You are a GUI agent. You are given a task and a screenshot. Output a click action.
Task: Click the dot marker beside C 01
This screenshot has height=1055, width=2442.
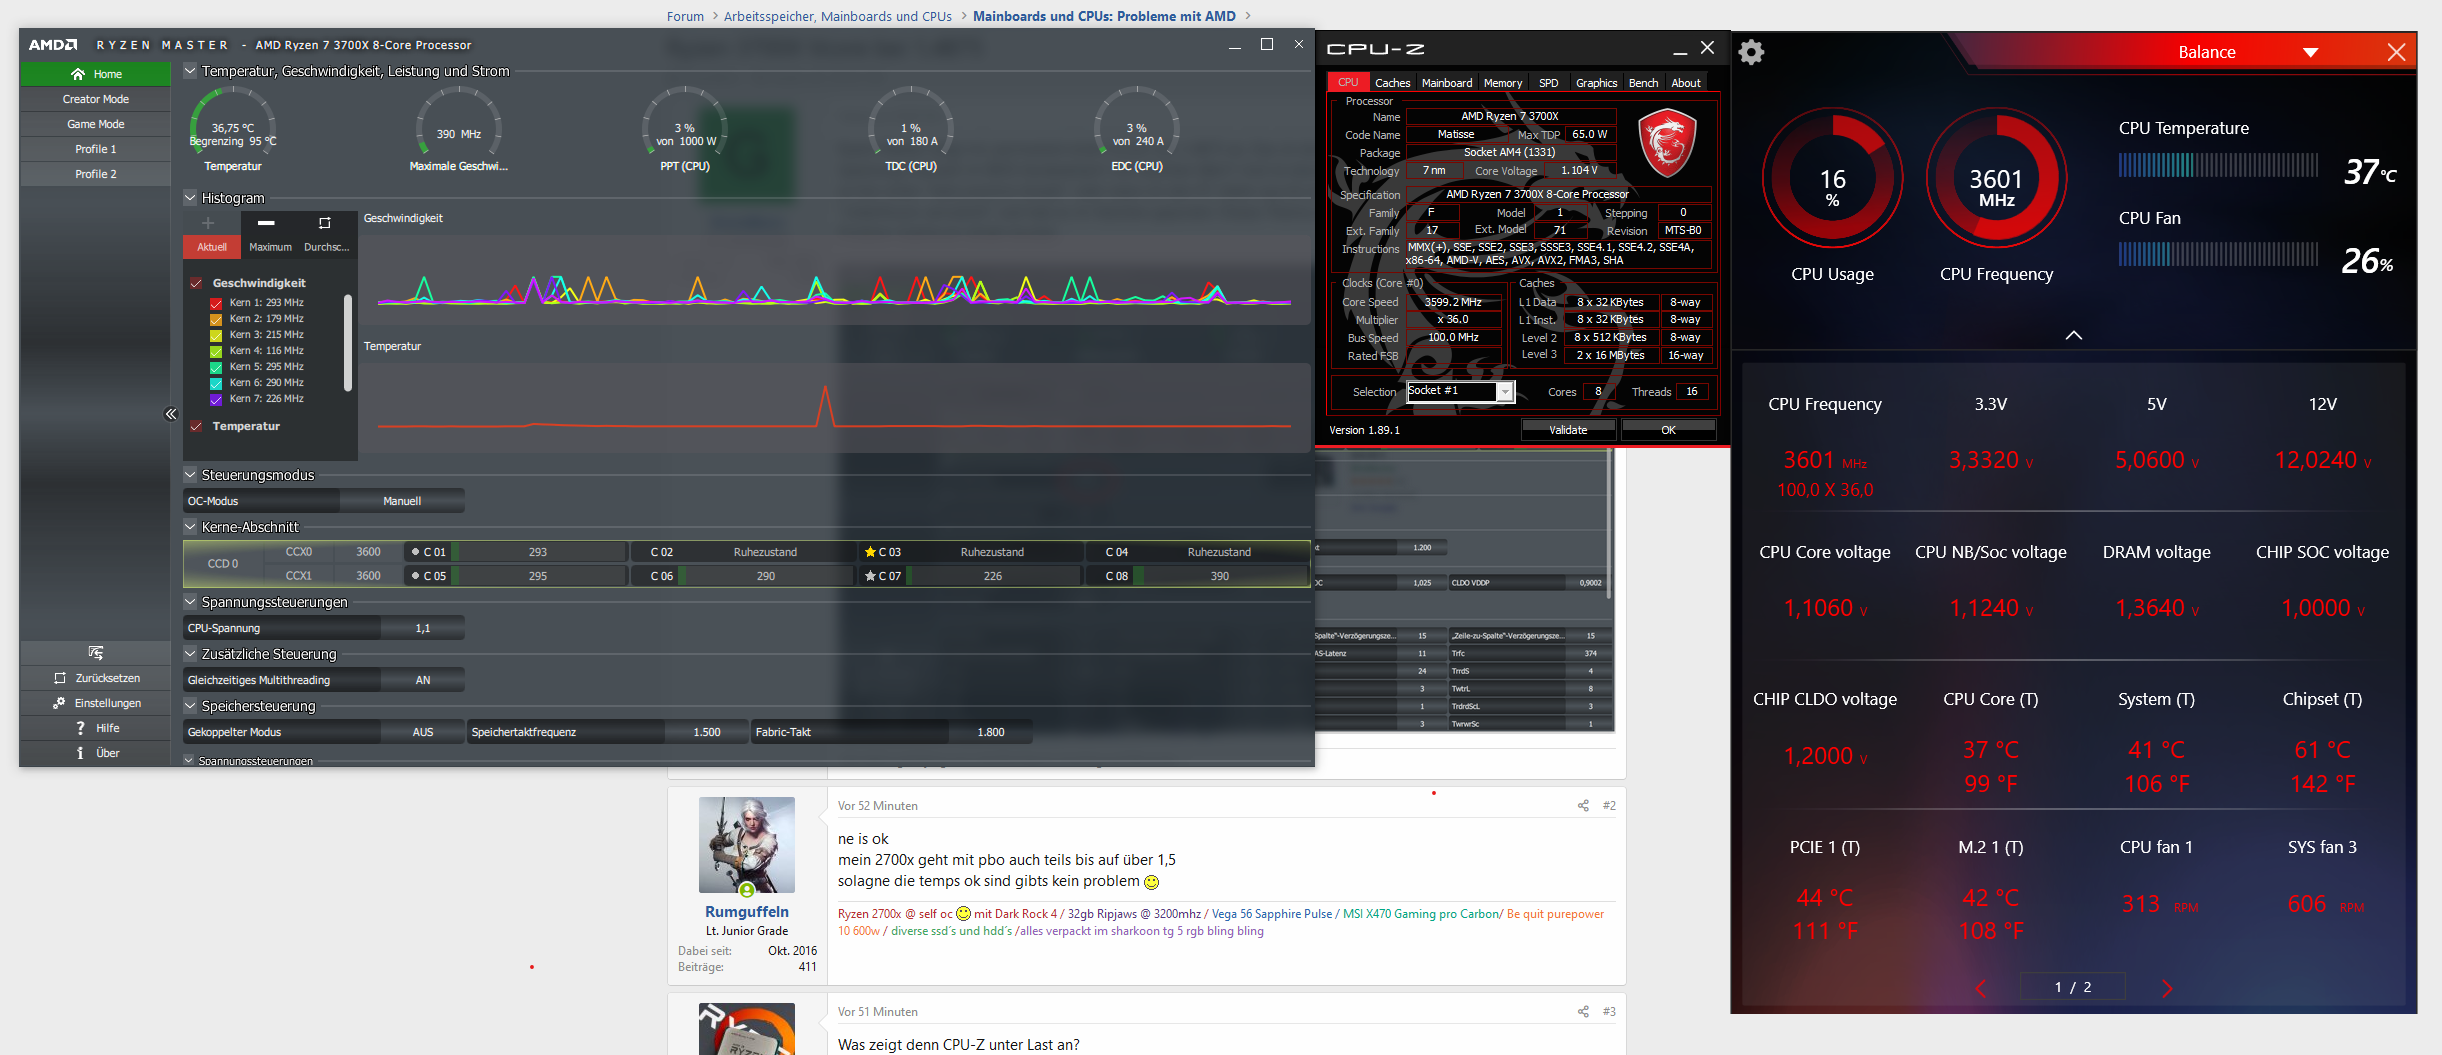[415, 552]
